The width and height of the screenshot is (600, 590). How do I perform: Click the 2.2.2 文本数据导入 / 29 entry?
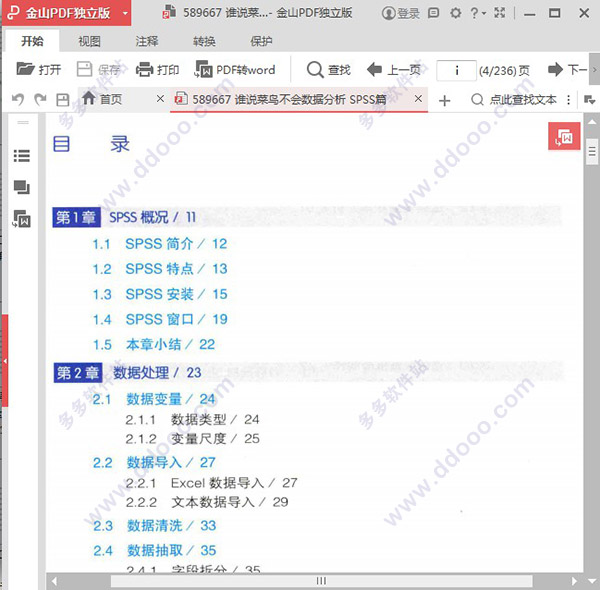pyautogui.click(x=207, y=502)
